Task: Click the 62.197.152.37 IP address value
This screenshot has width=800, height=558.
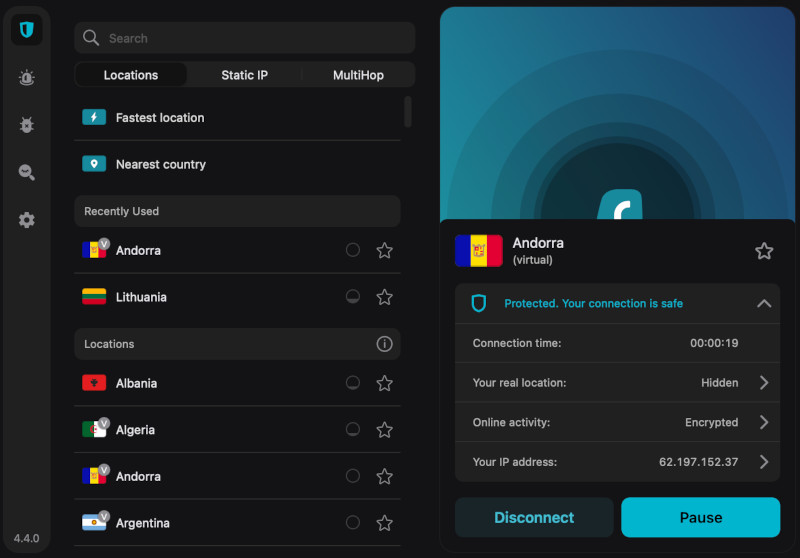Action: [x=698, y=462]
